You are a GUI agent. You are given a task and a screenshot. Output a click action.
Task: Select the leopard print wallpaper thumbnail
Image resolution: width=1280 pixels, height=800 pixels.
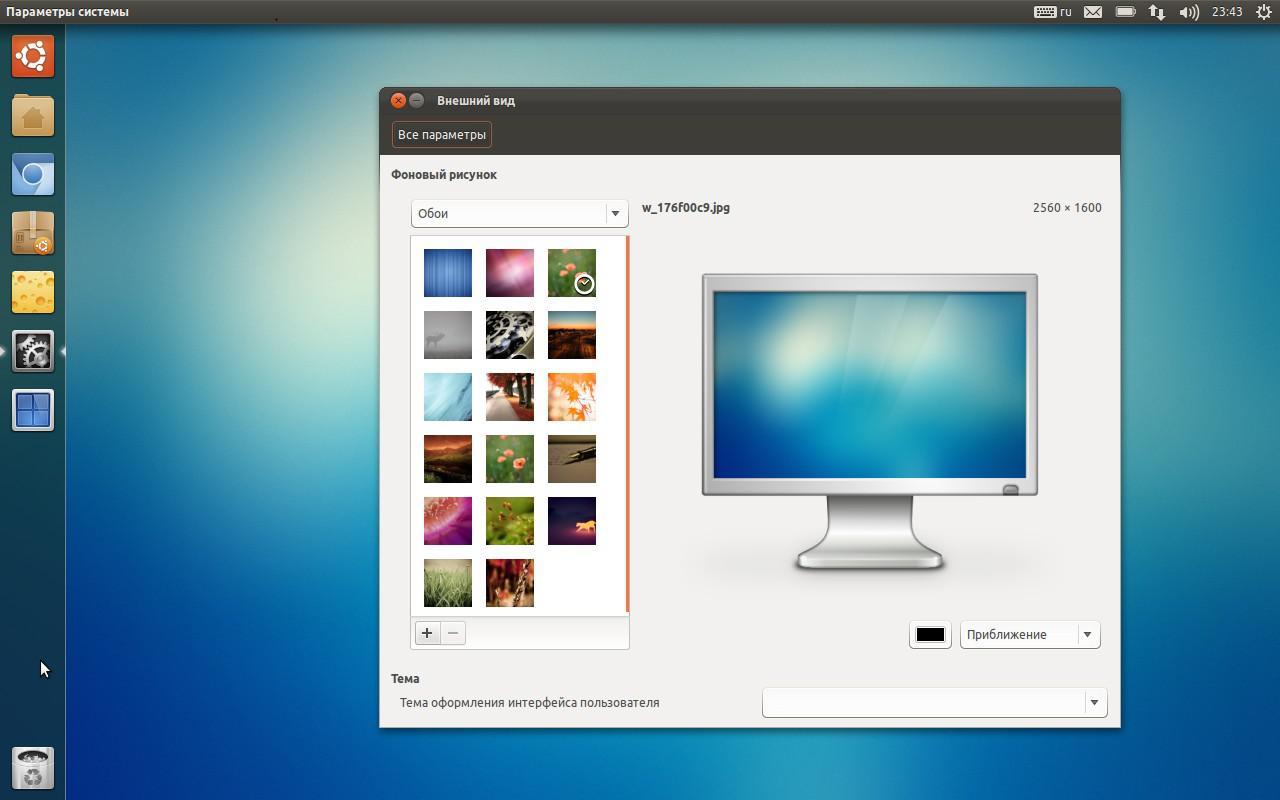(x=509, y=334)
